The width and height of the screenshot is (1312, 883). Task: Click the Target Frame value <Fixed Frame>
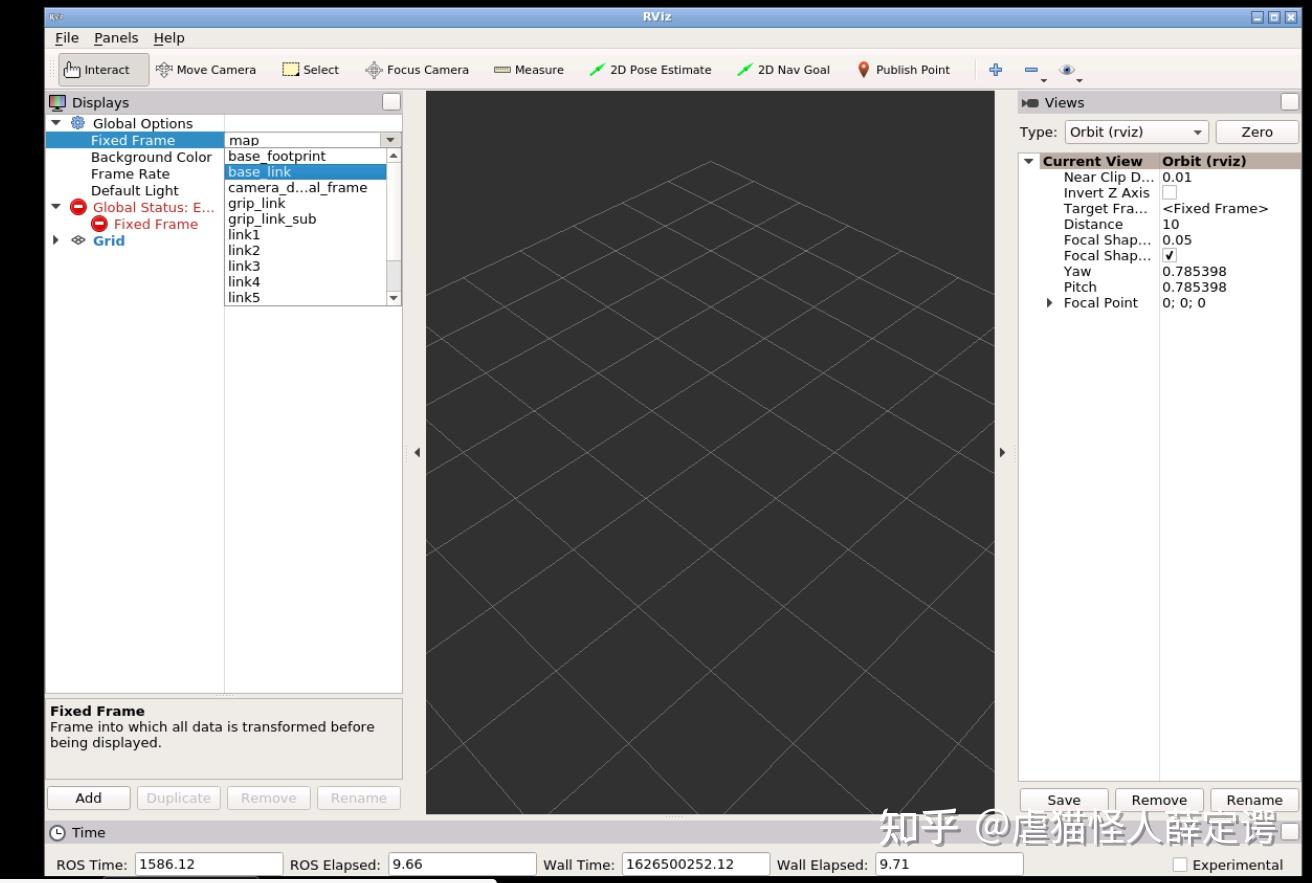[1215, 209]
